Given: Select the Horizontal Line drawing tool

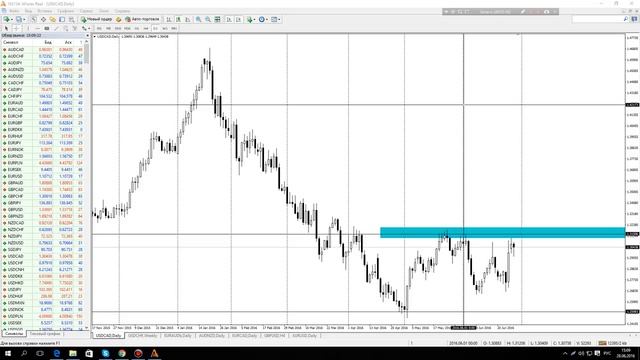Looking at the screenshot, I should coord(38,29).
